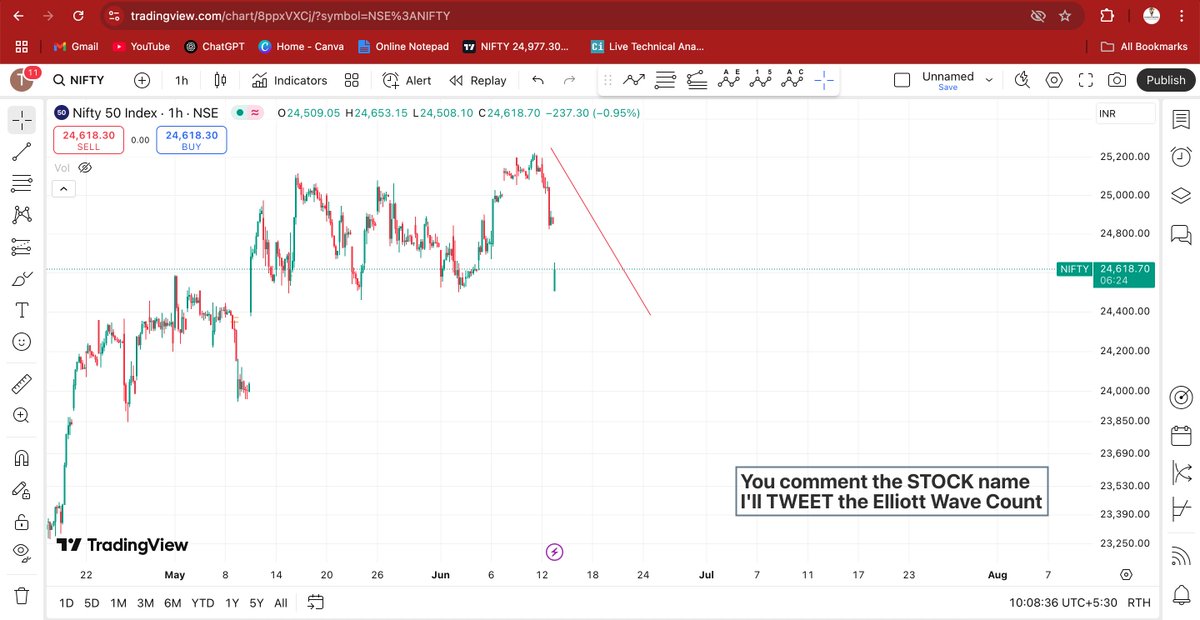Select the Text annotation tool
This screenshot has height=620, width=1200.
coord(21,310)
